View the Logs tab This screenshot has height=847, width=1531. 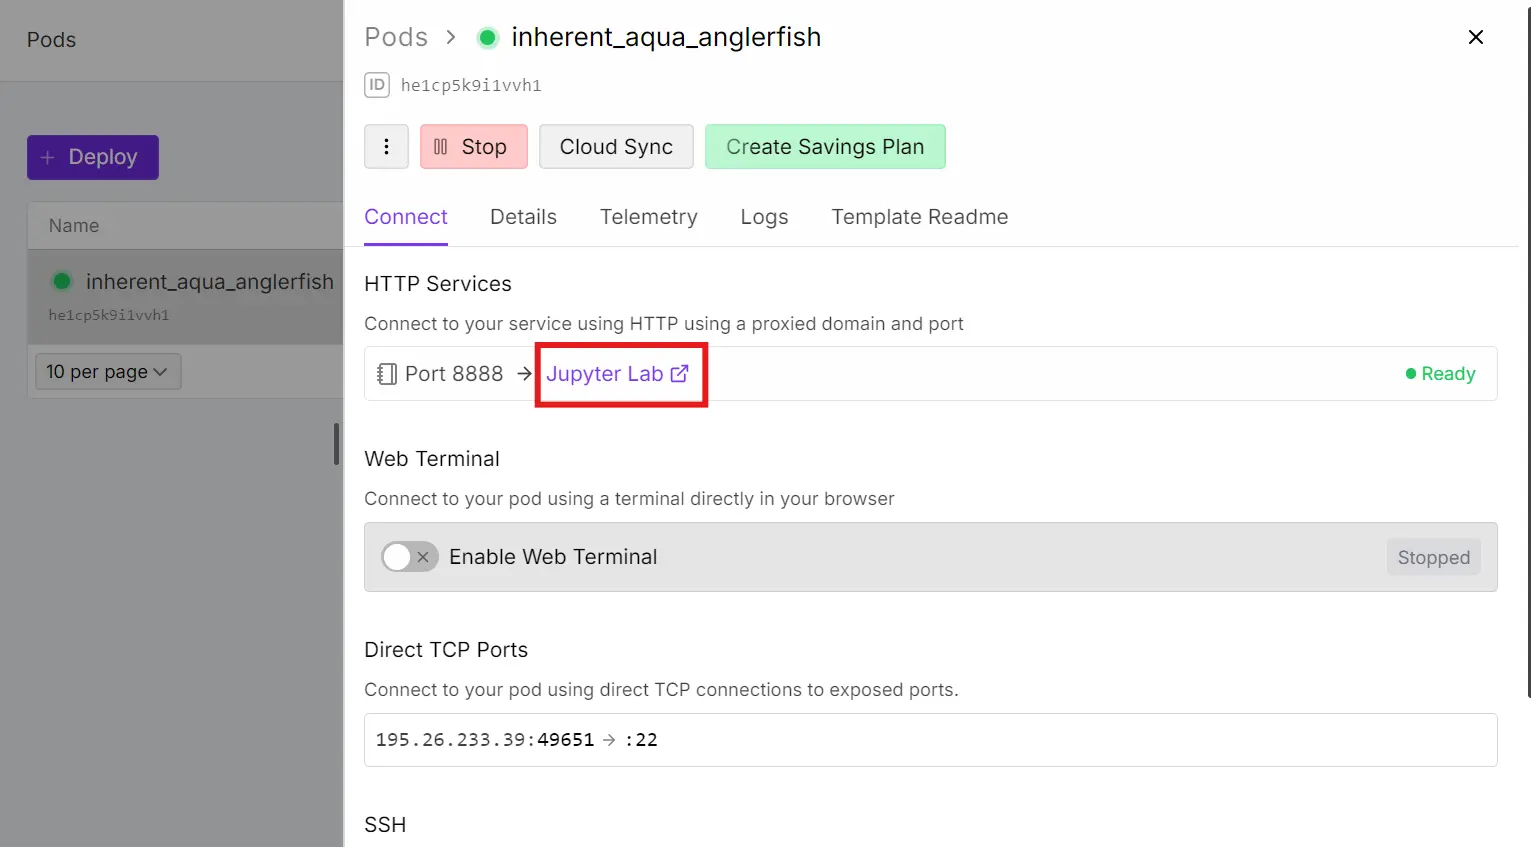[764, 217]
